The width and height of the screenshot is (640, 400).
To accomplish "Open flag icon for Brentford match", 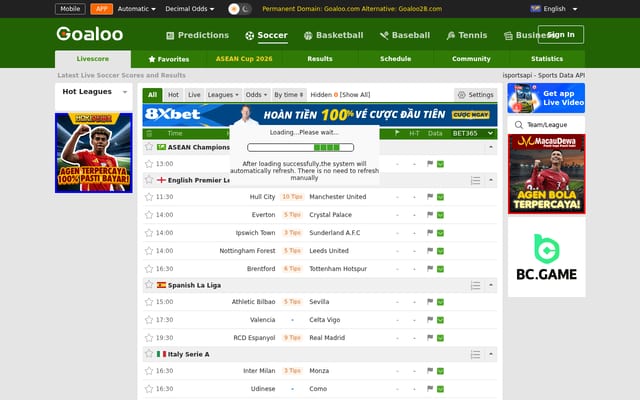I will point(430,269).
